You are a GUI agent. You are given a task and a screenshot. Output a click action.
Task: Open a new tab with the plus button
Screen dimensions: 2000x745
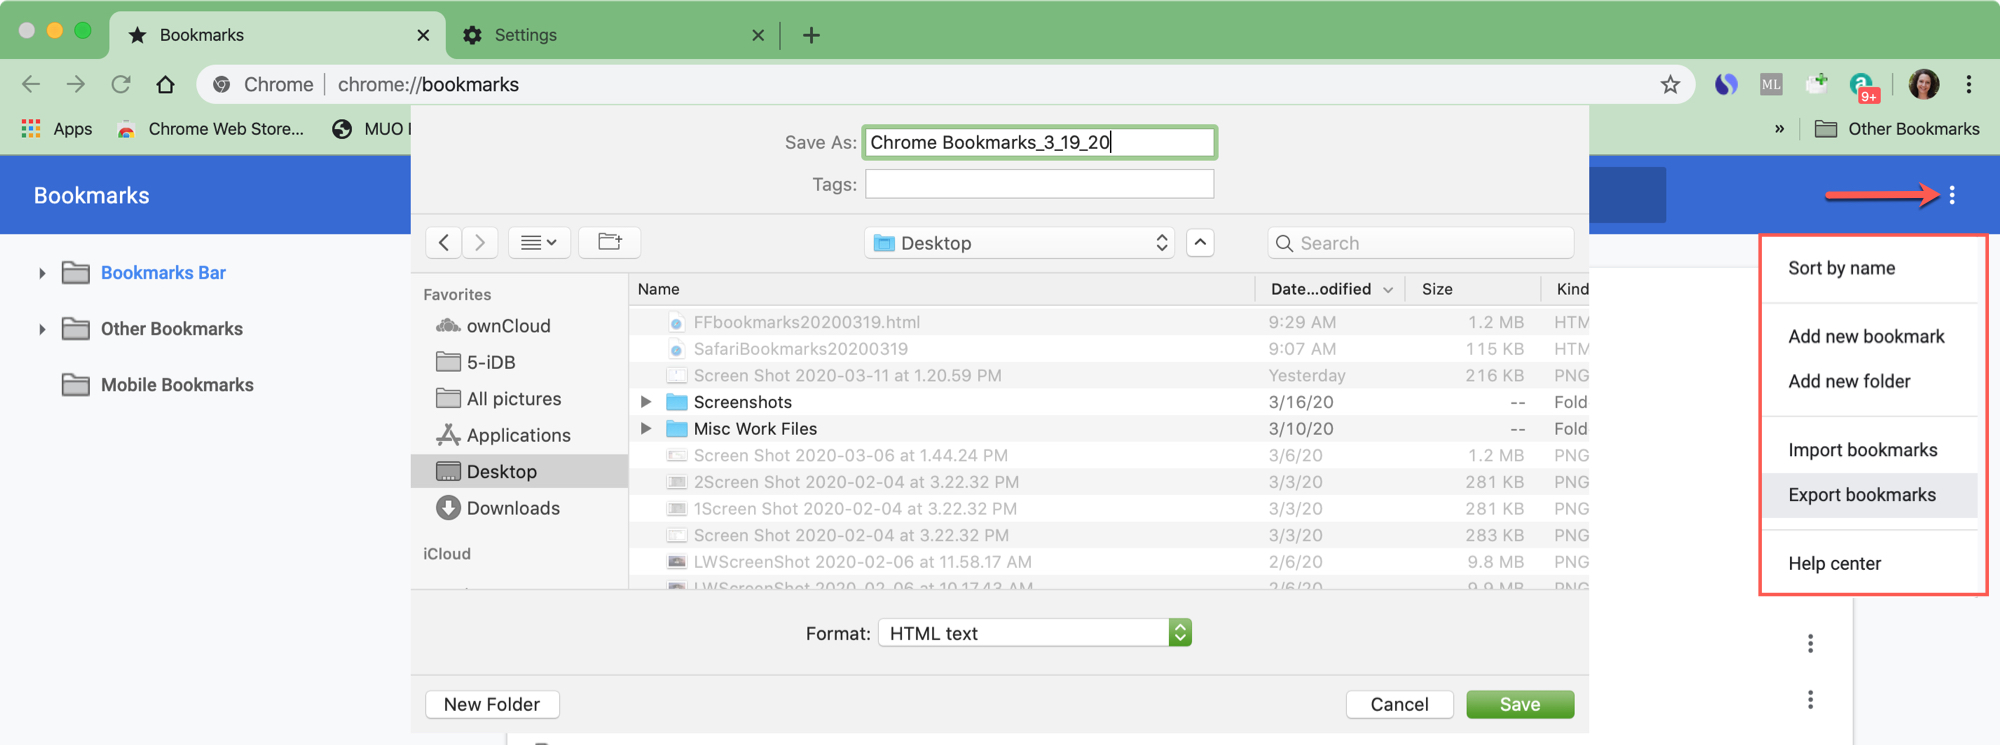(811, 35)
